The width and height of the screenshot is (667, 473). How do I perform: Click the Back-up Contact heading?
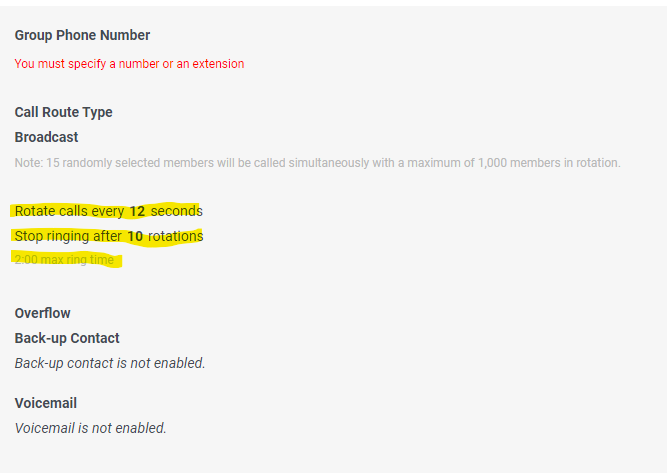point(67,338)
